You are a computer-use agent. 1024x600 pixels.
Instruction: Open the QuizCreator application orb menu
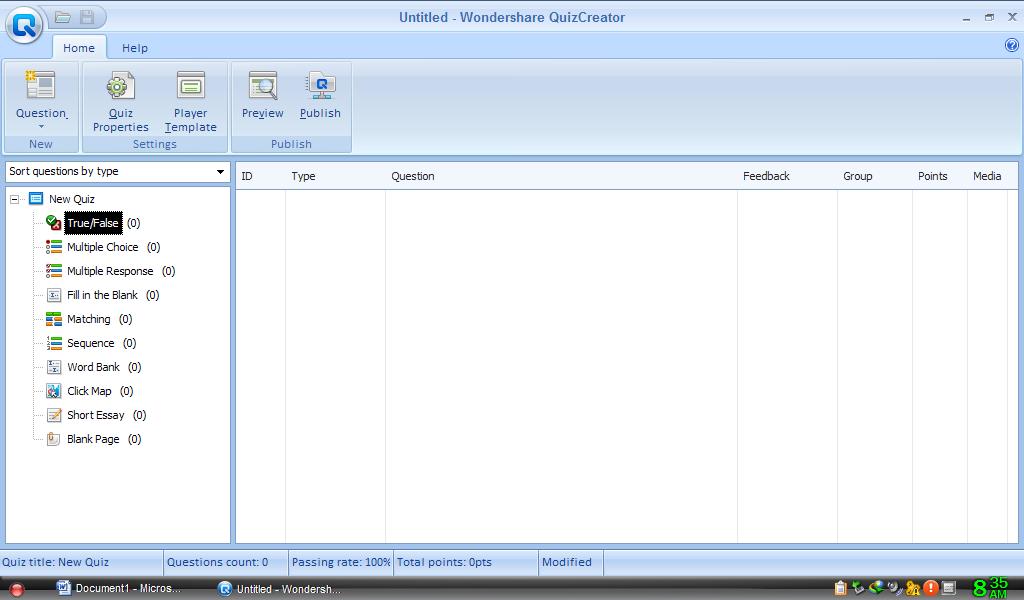tap(25, 25)
